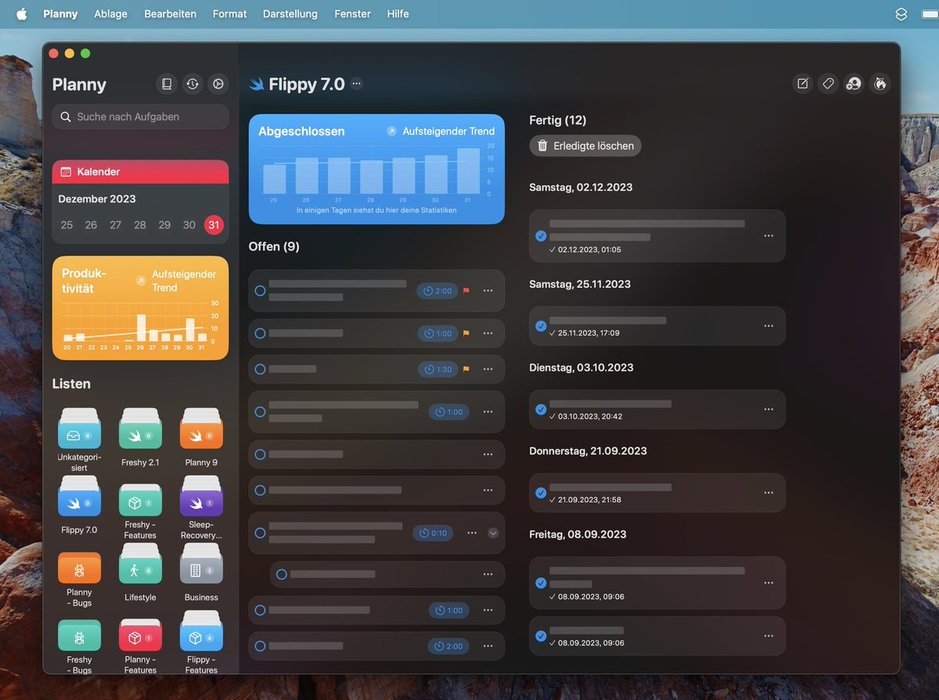Click the 1:30 timer badge
This screenshot has height=700, width=939.
[x=438, y=369]
